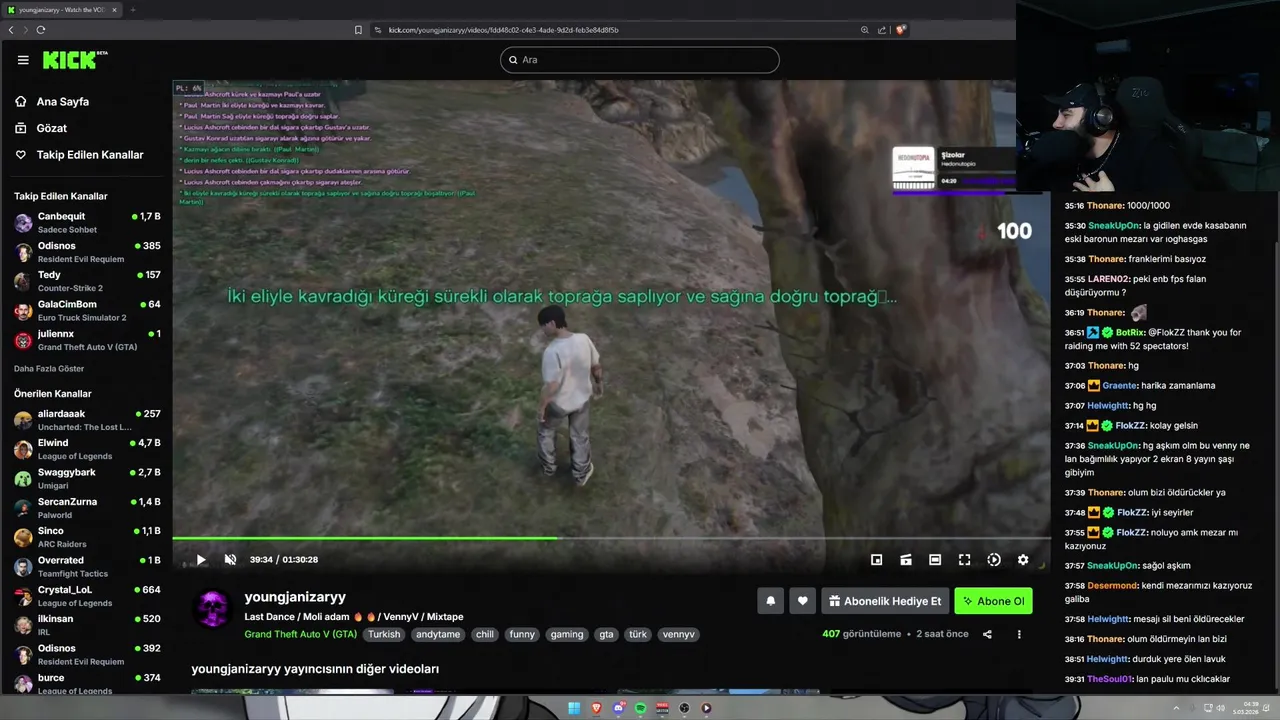Enter fullscreen video mode

[964, 560]
